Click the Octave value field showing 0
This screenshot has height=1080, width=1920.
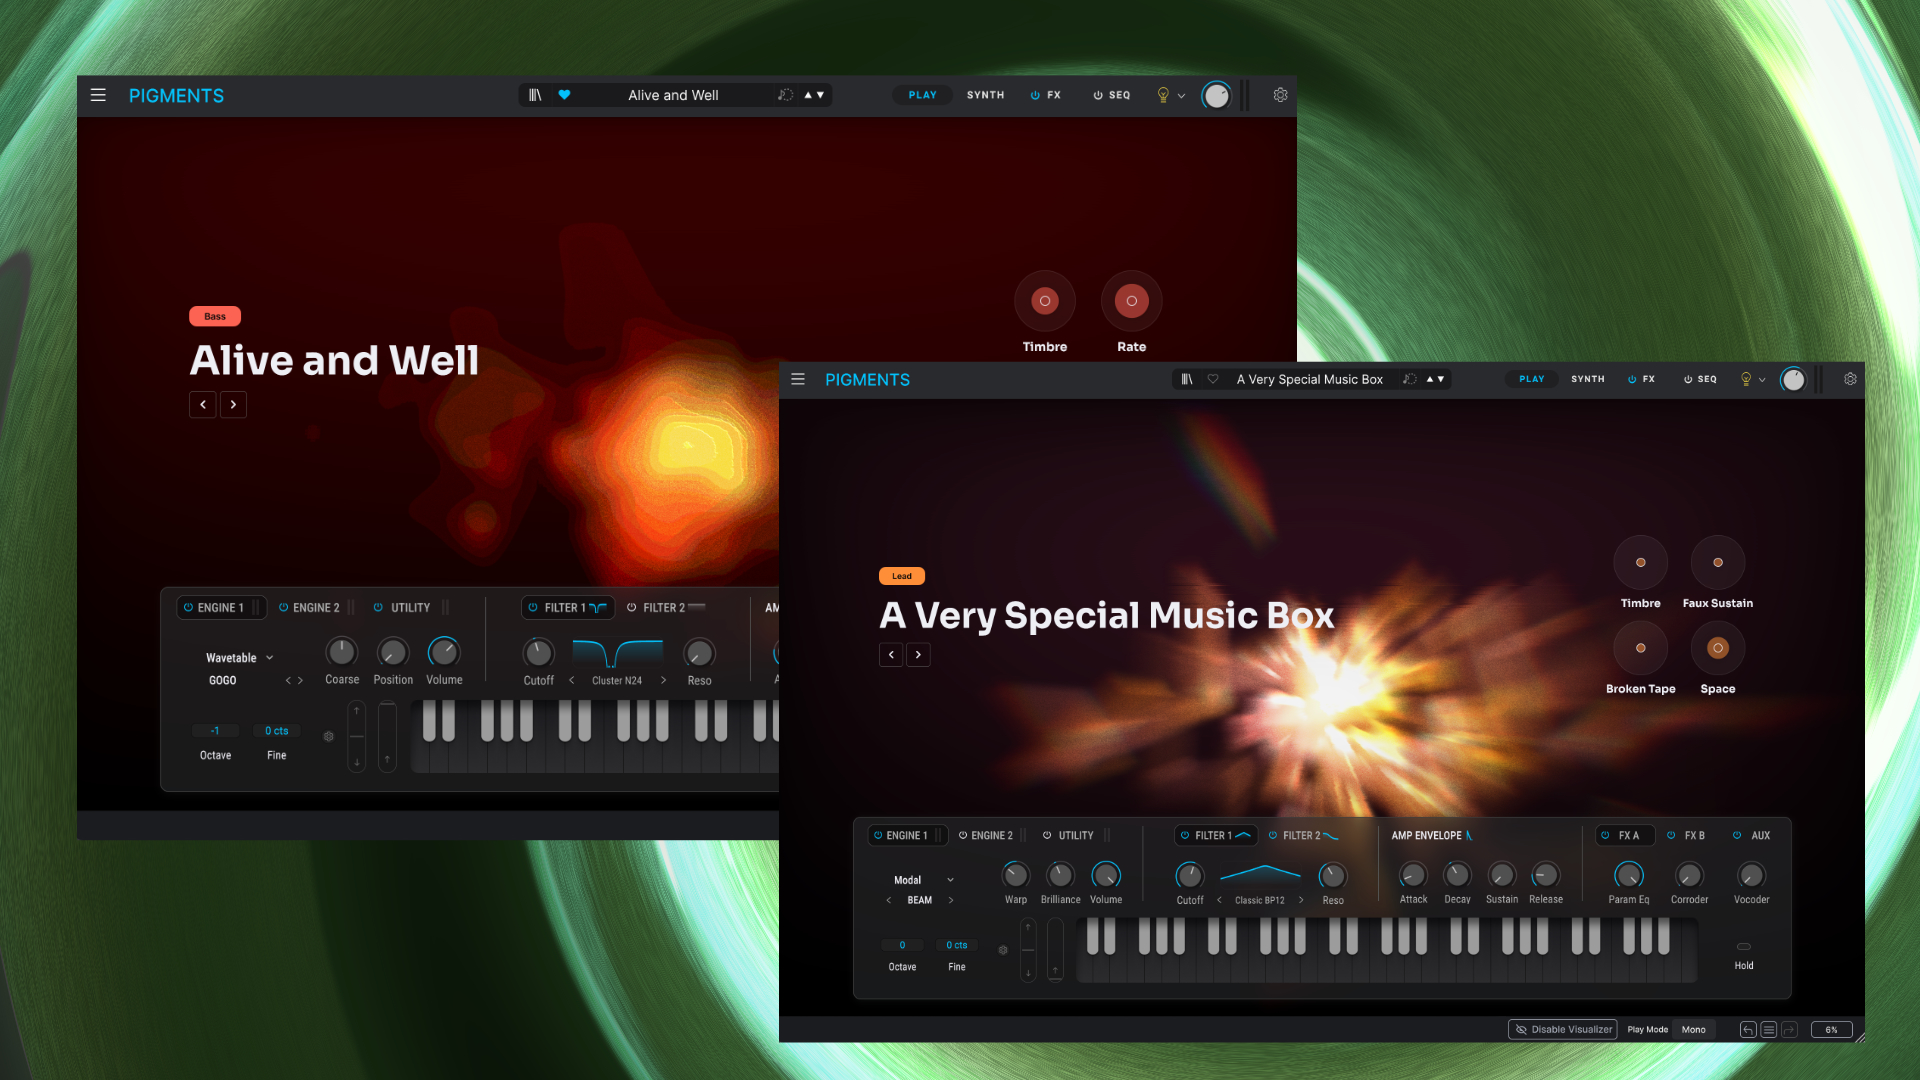902,945
